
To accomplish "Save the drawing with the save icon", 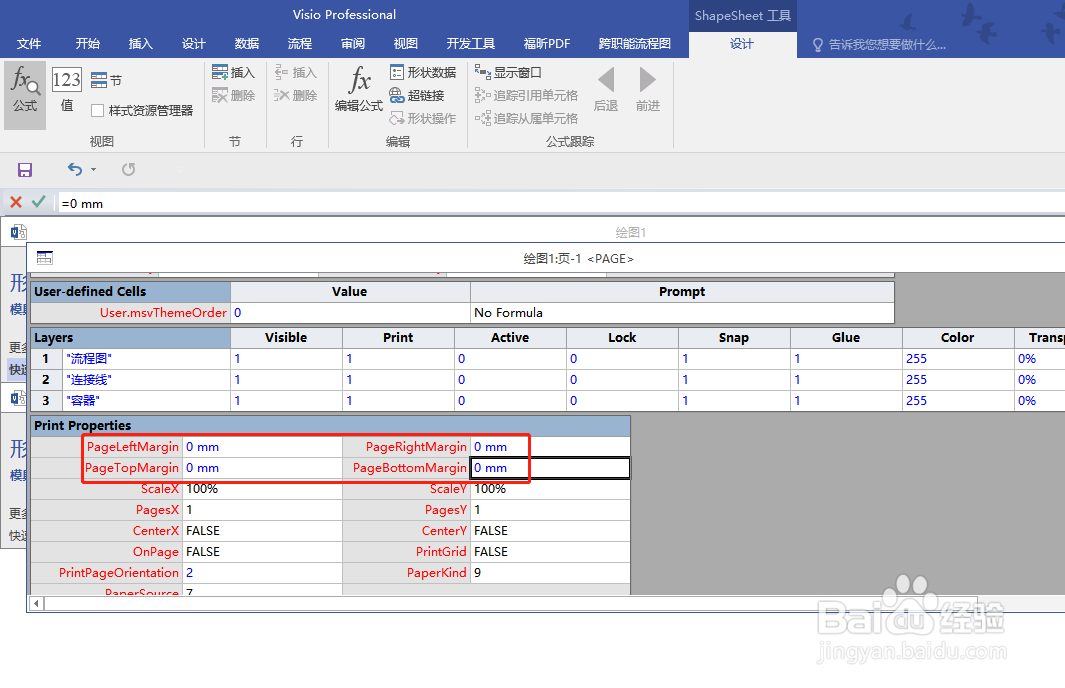I will tap(25, 170).
